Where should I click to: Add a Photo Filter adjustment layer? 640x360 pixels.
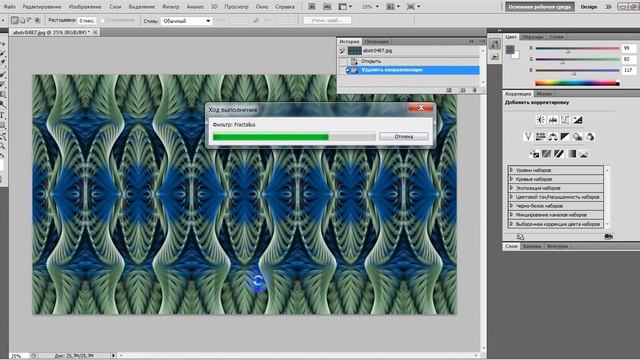pyautogui.click(x=577, y=137)
